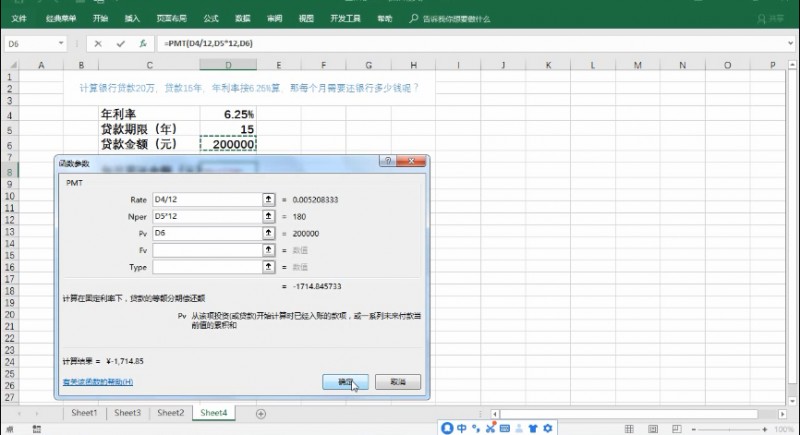This screenshot has width=800, height=435.
Task: Collapse the Pv argument range selector
Action: pos(268,233)
